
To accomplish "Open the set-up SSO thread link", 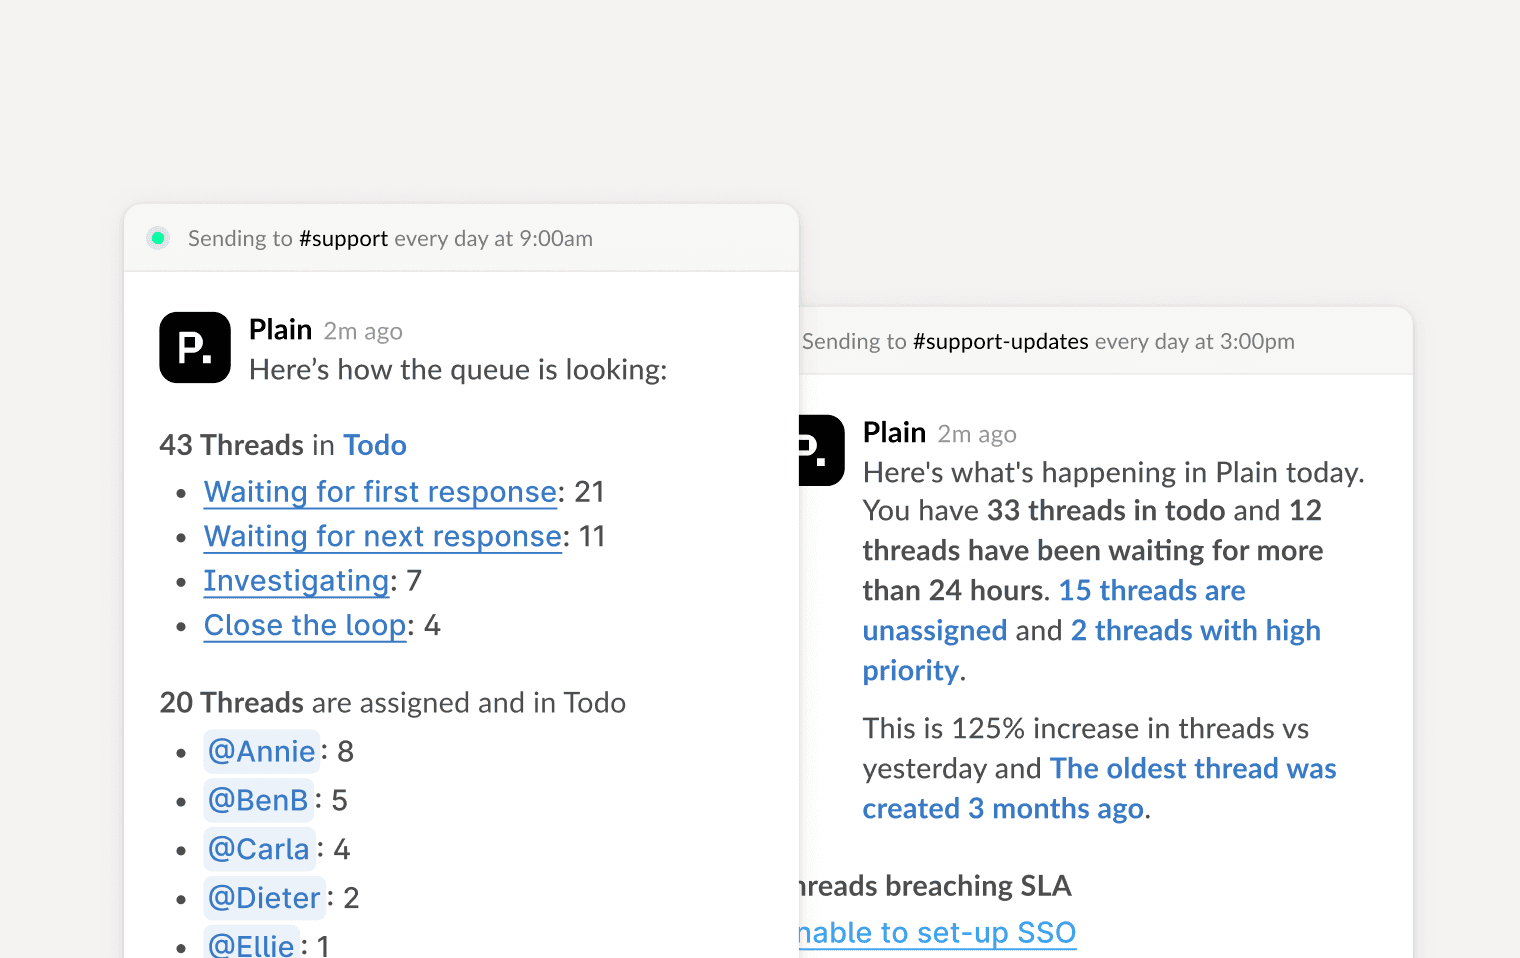I will click(937, 933).
